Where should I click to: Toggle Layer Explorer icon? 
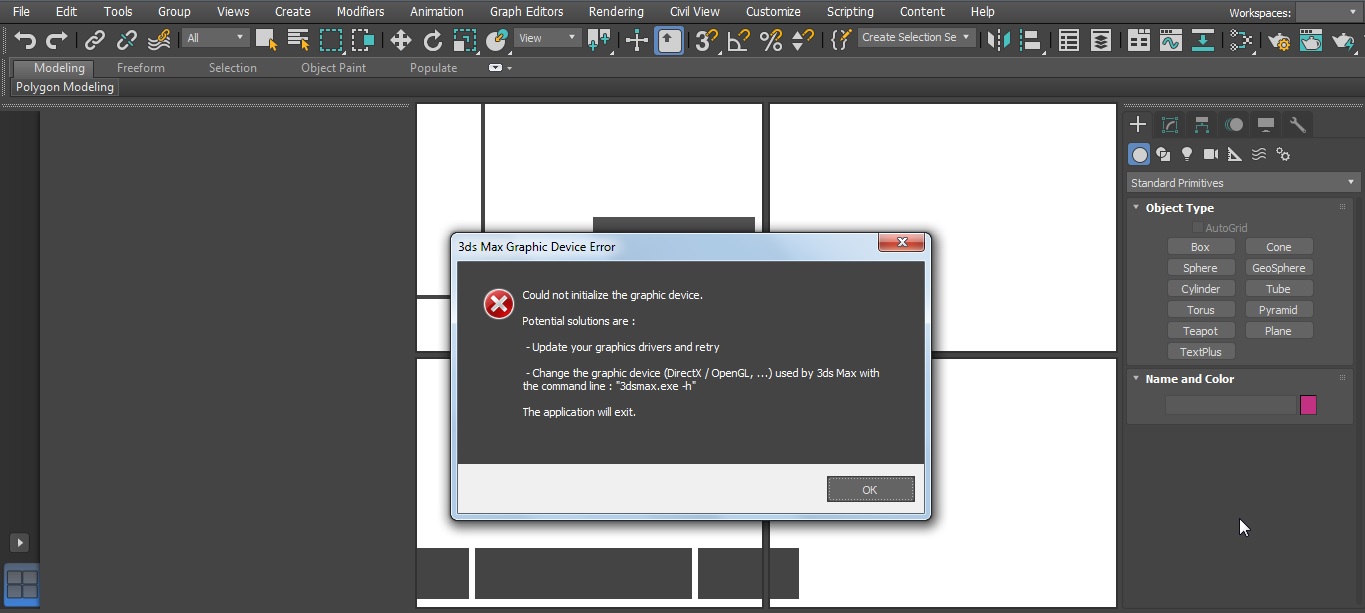1100,40
